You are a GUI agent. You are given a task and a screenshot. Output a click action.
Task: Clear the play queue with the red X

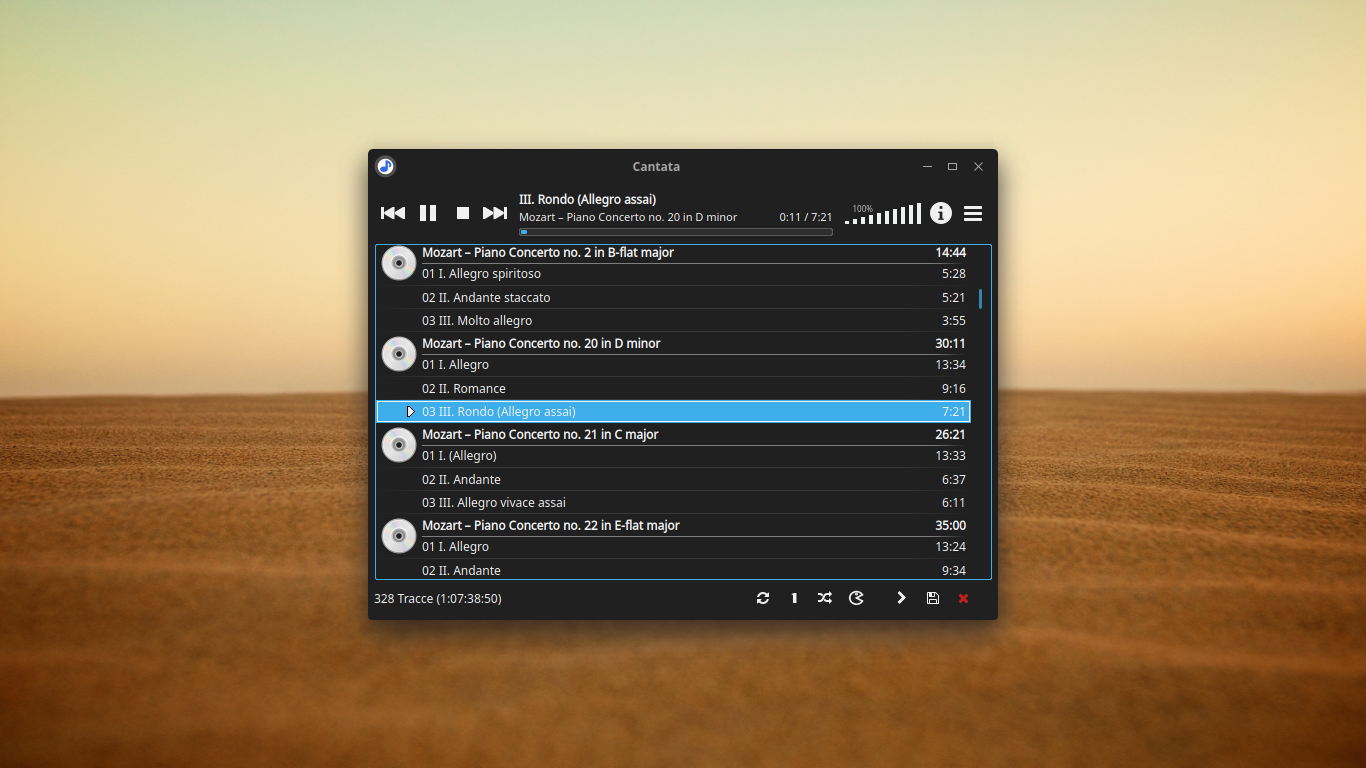[x=964, y=598]
